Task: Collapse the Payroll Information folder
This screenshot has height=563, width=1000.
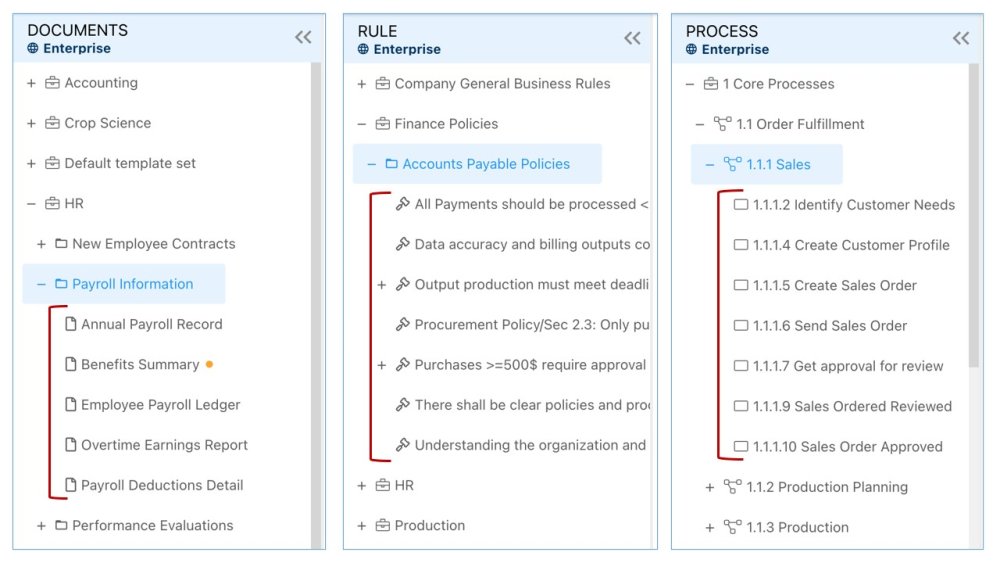Action: tap(41, 284)
